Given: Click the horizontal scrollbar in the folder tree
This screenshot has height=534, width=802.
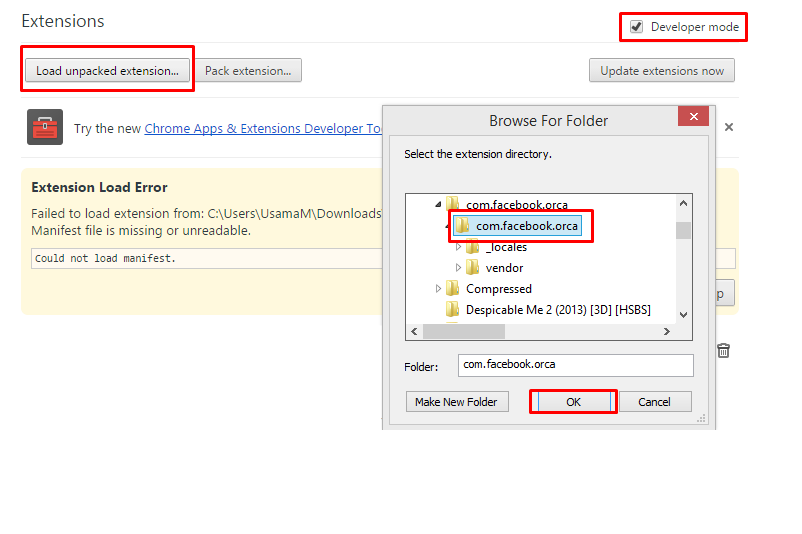Looking at the screenshot, I should 465,331.
